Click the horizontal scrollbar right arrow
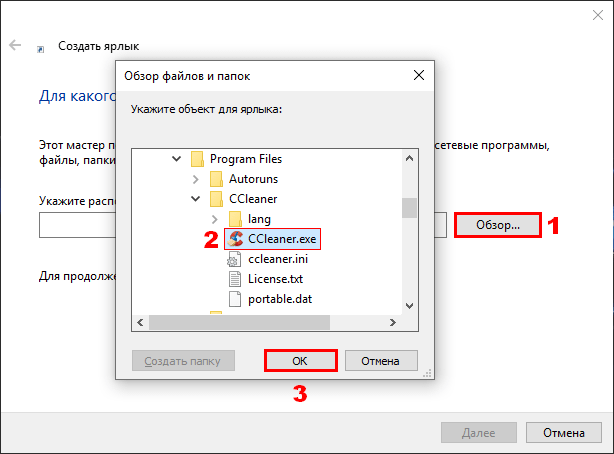Screen dimensions: 614x454 click(393, 322)
